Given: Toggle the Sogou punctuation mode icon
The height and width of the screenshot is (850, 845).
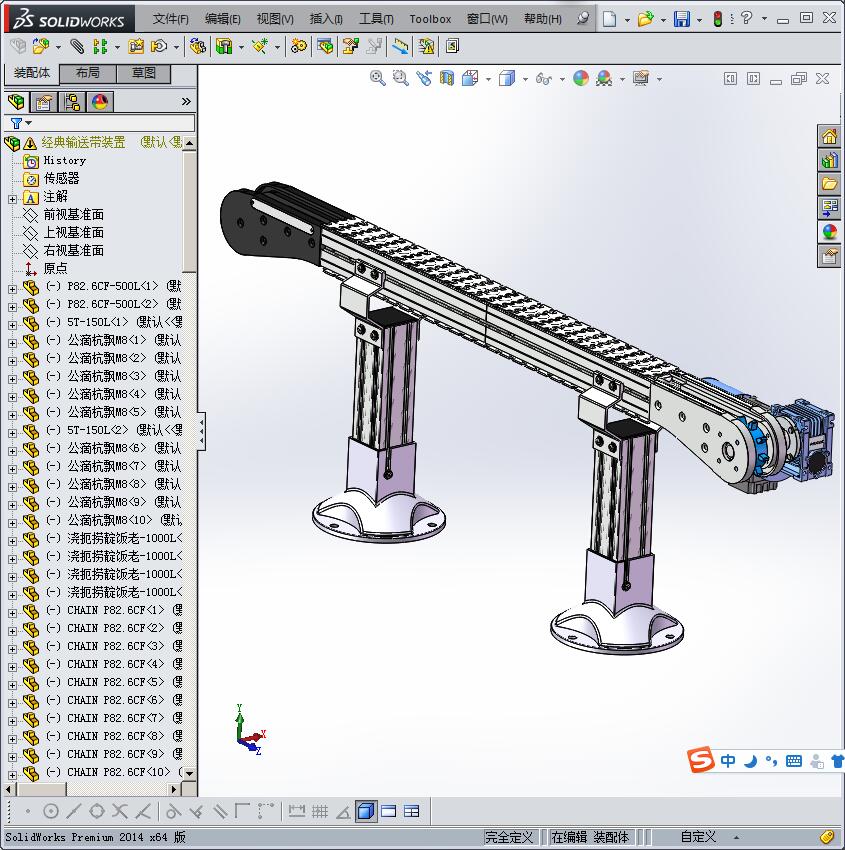Looking at the screenshot, I should click(771, 762).
